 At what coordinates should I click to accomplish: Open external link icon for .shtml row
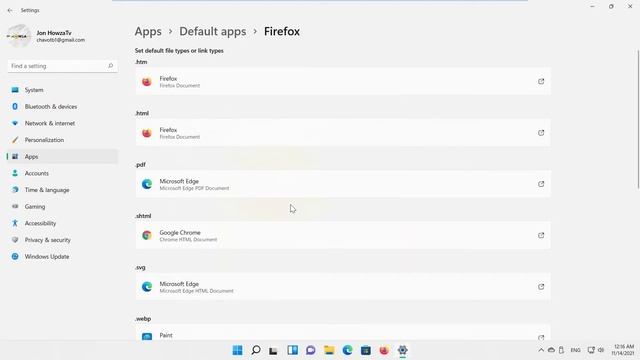[541, 235]
